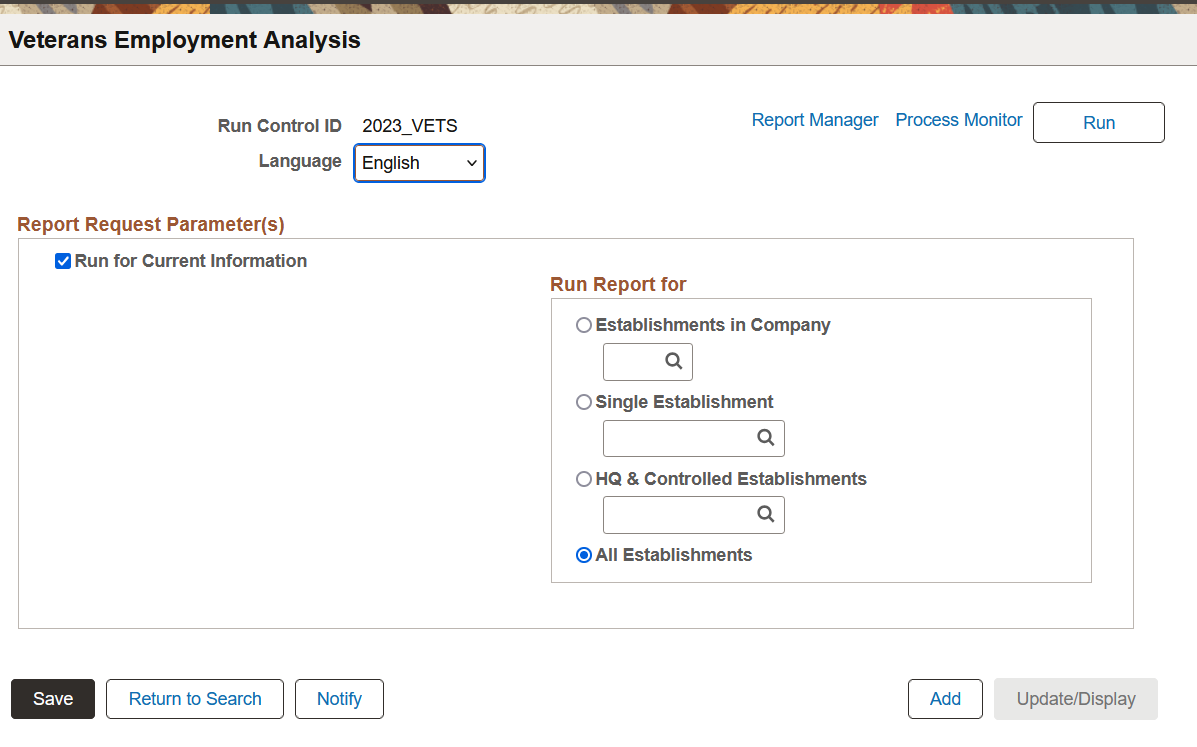Save the run control page
1197x747 pixels.
[x=53, y=699]
